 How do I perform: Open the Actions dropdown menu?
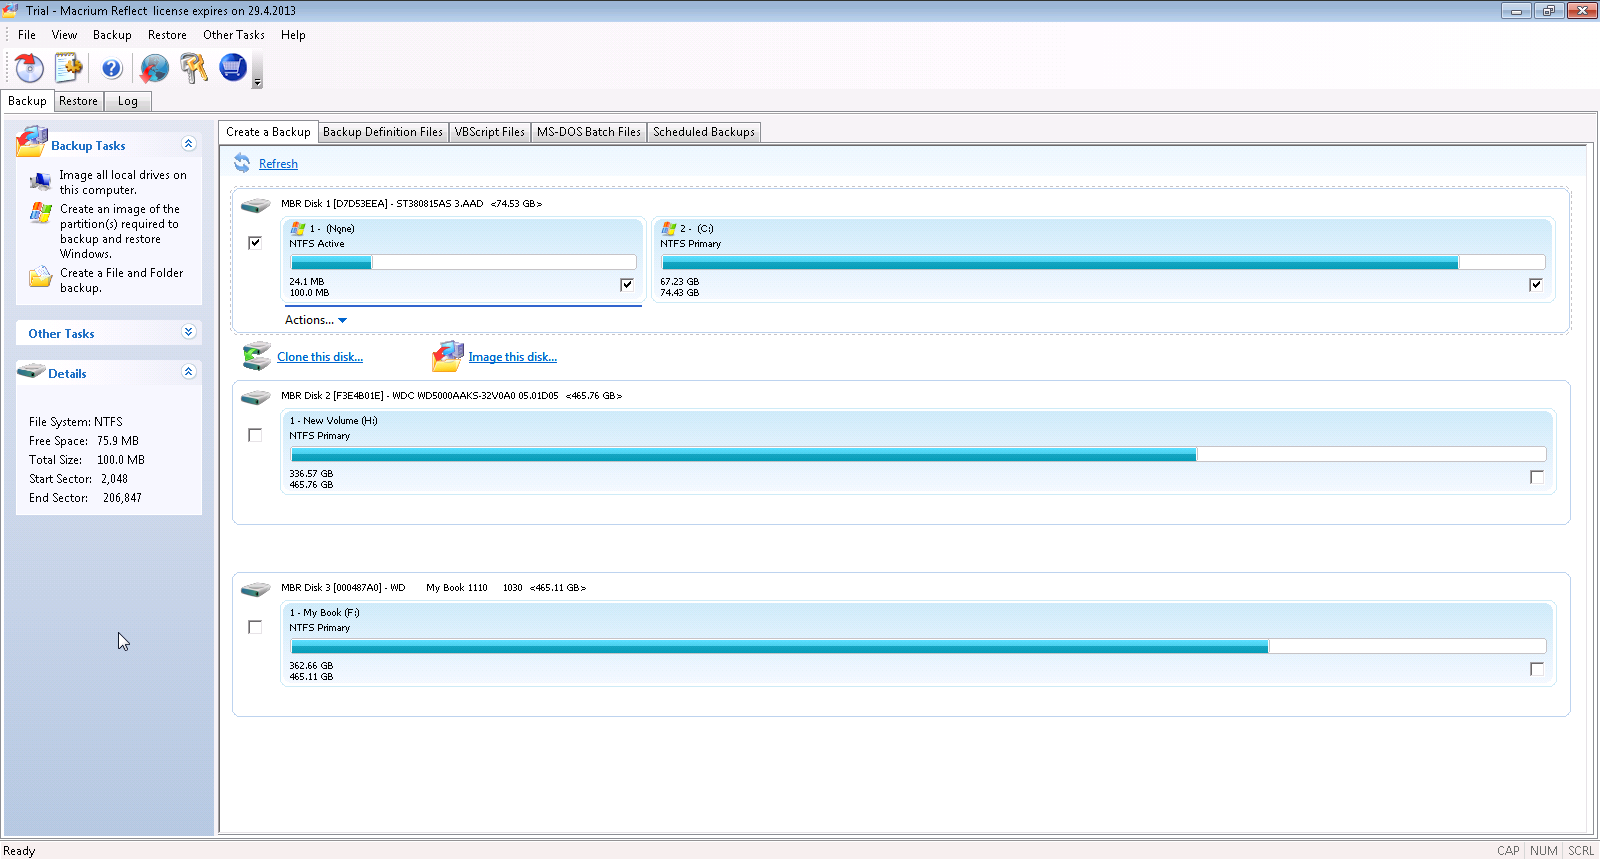(x=316, y=320)
